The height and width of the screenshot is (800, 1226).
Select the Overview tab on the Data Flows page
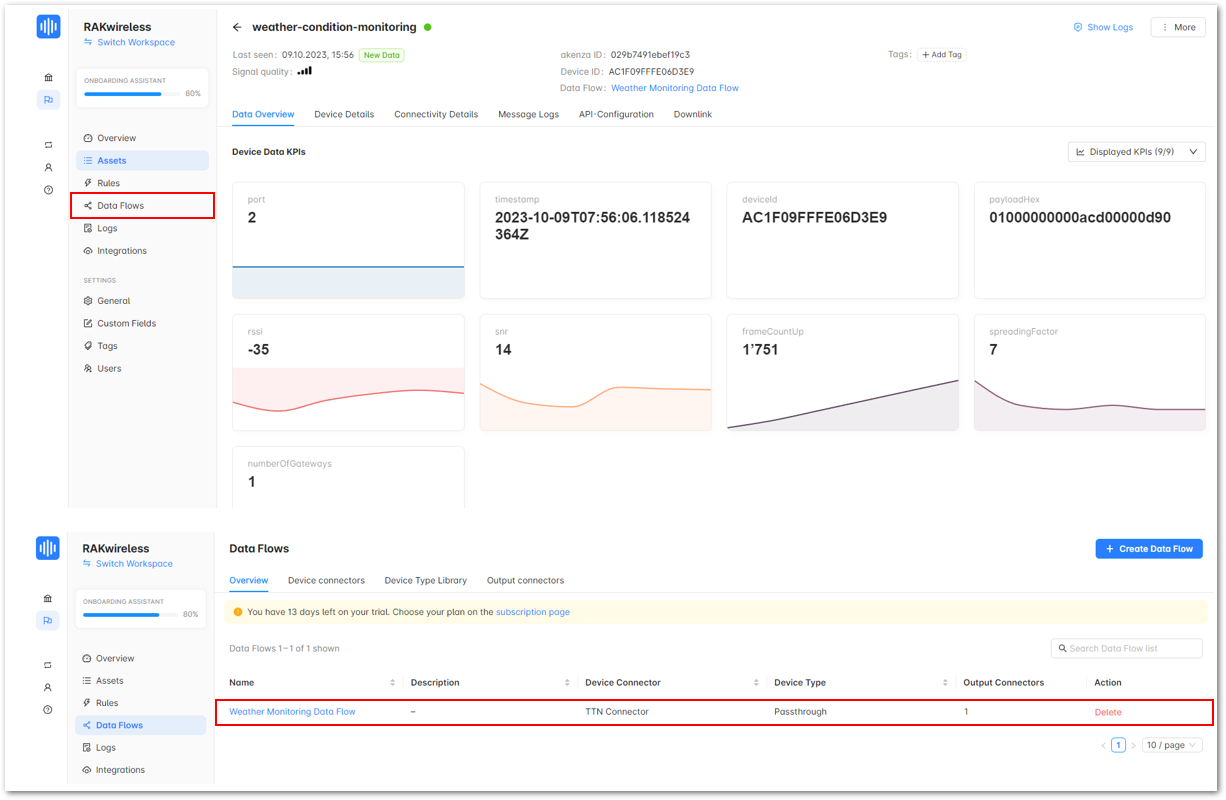point(249,580)
